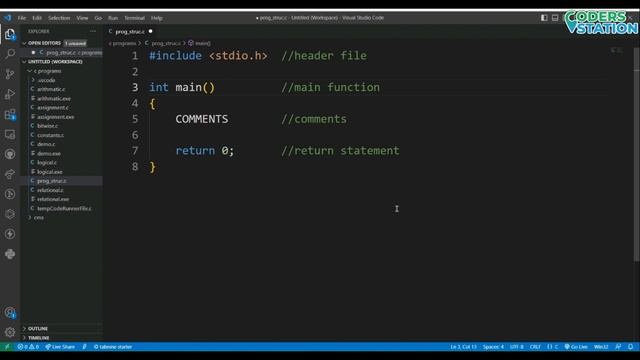640x360 pixels.
Task: Change Spaces: 4 indentation setting
Action: click(493, 347)
